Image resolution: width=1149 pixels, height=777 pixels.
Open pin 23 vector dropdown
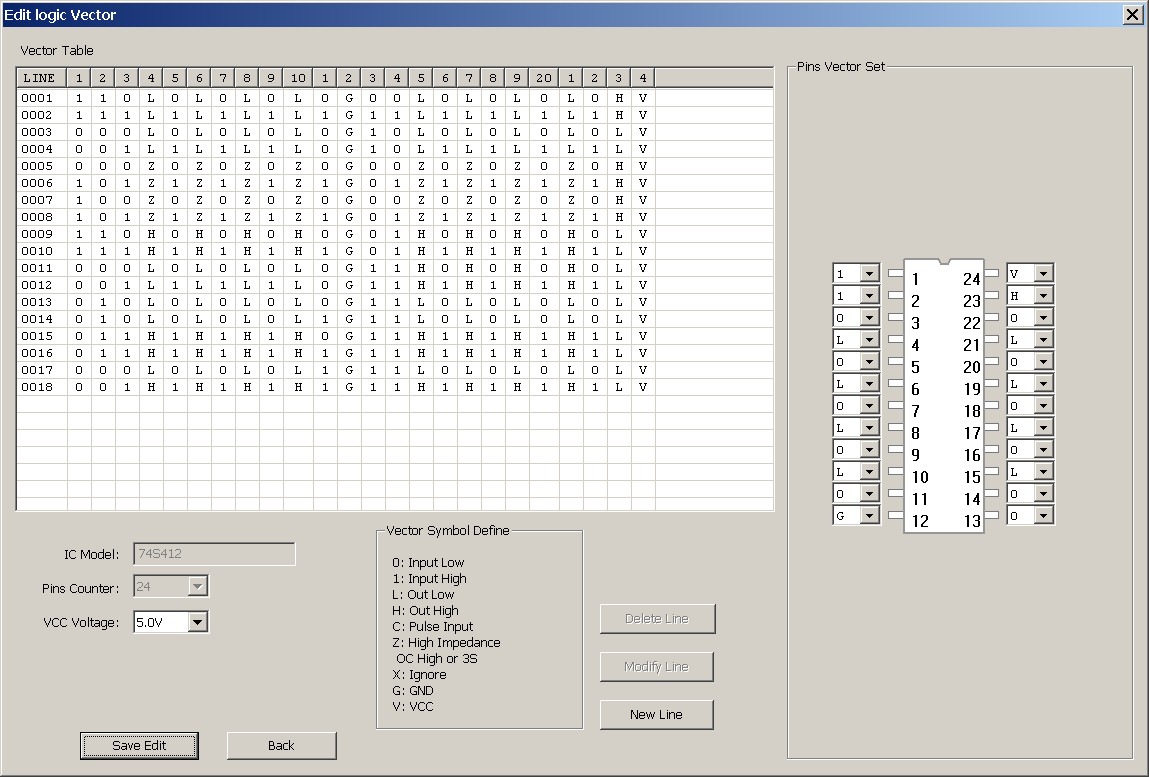[1043, 296]
